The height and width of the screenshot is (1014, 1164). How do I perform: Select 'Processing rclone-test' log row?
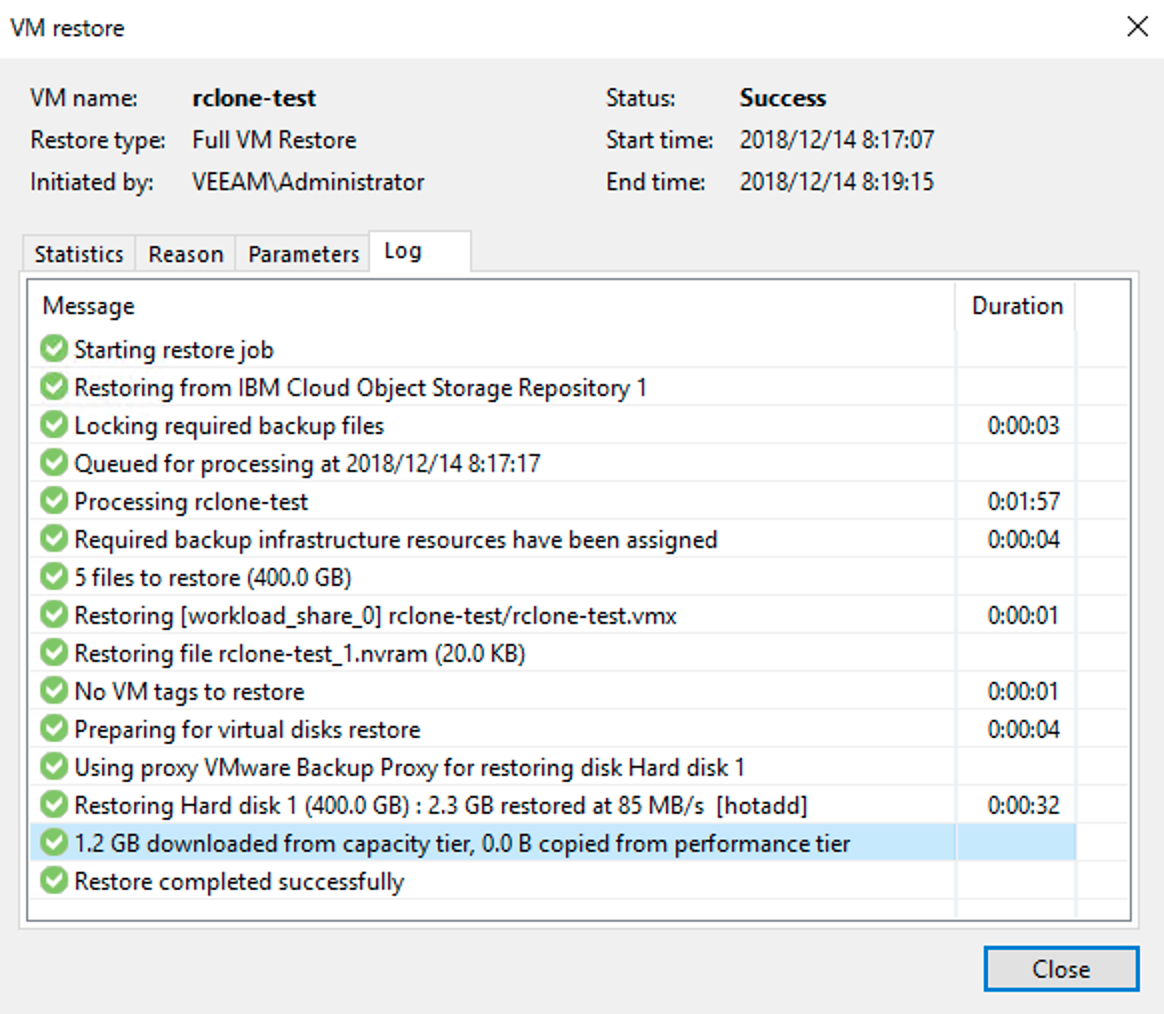click(x=552, y=501)
